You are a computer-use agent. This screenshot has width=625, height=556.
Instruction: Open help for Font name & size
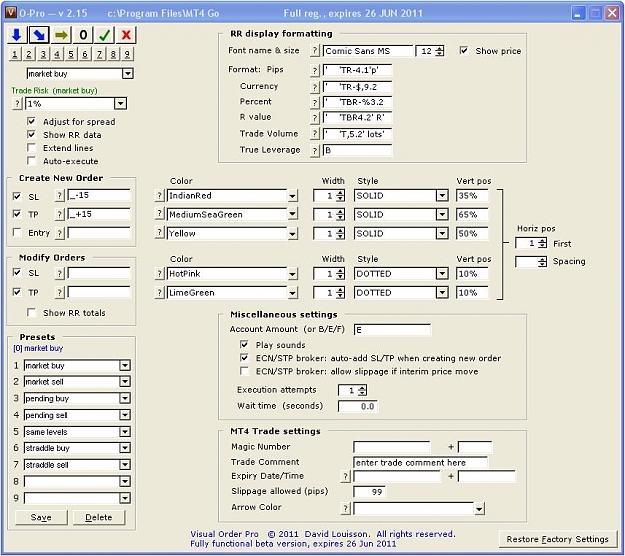point(315,51)
